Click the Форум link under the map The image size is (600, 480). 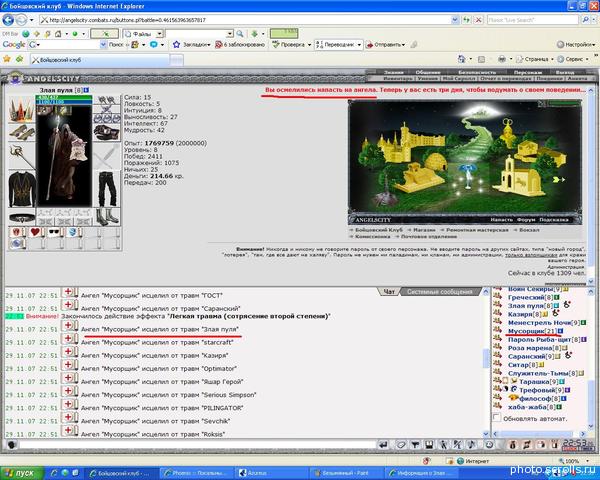point(526,220)
